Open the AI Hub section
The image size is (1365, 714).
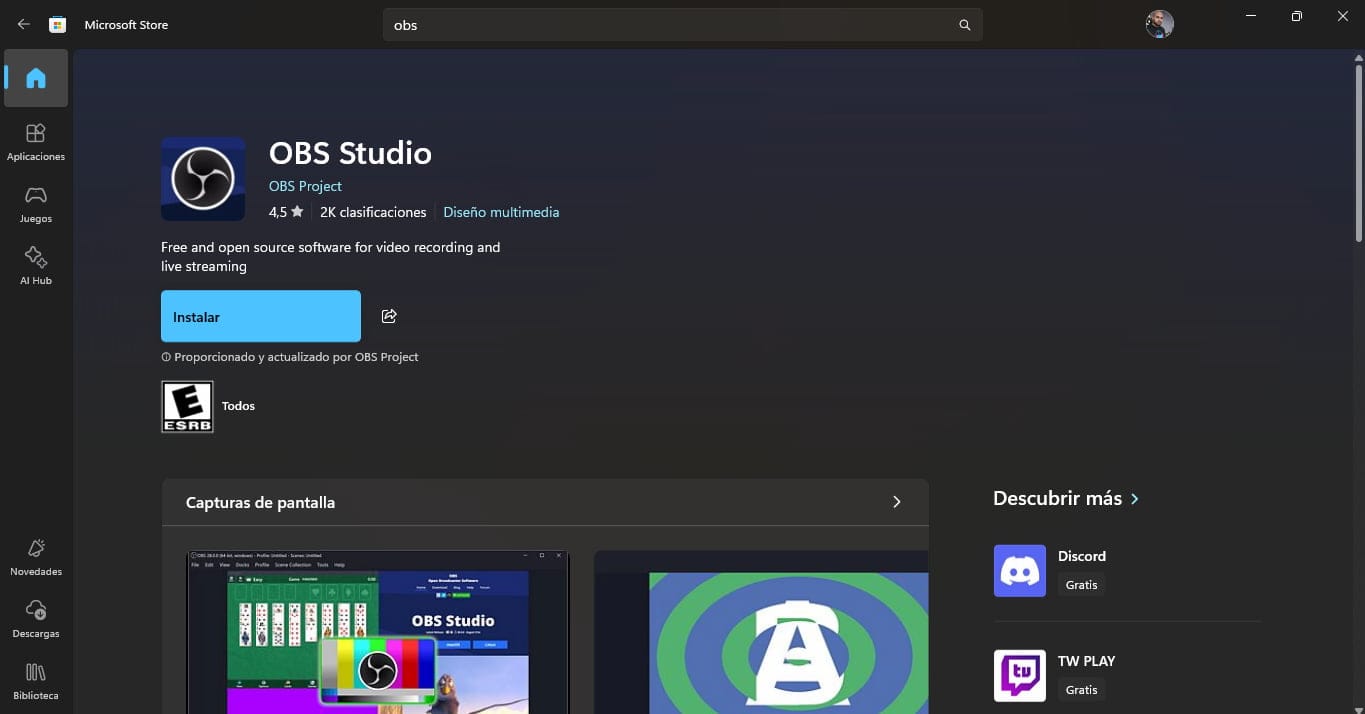tap(36, 266)
